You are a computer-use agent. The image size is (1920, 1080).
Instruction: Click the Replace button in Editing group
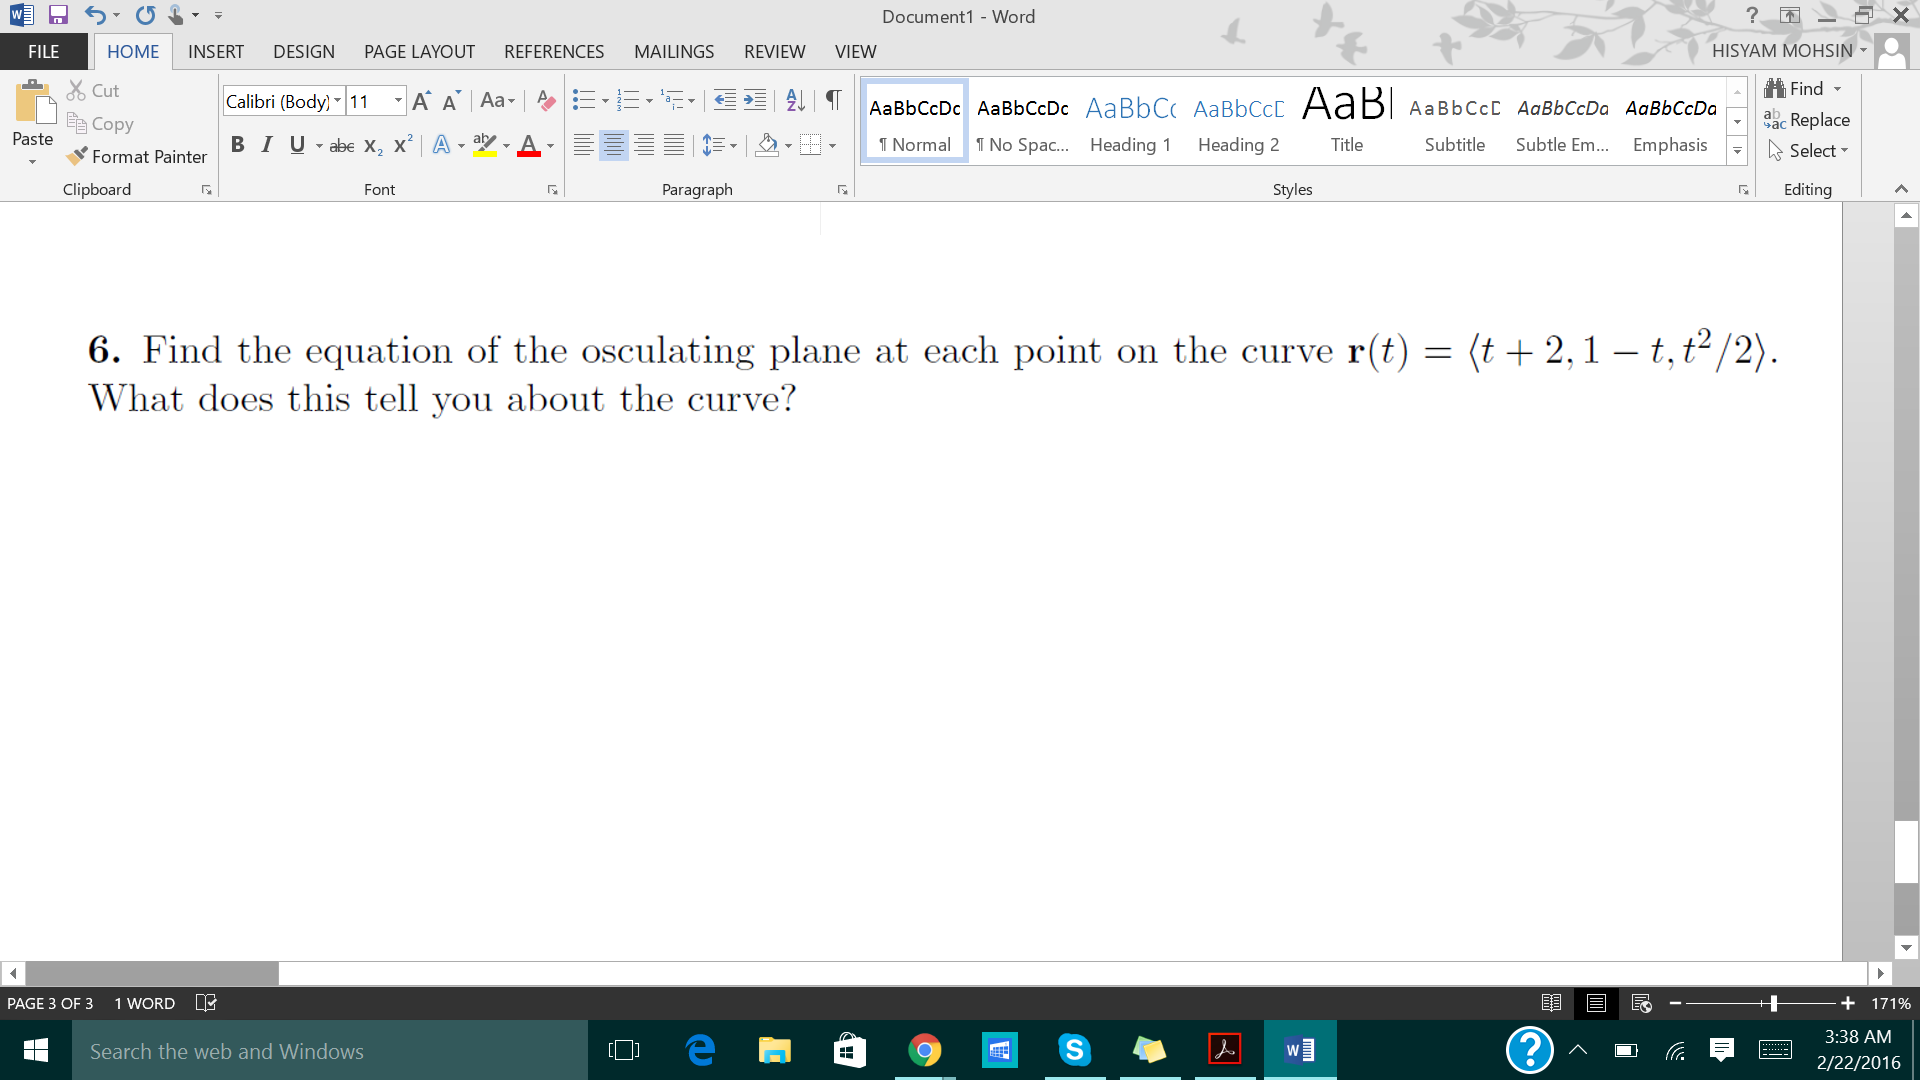point(1816,119)
